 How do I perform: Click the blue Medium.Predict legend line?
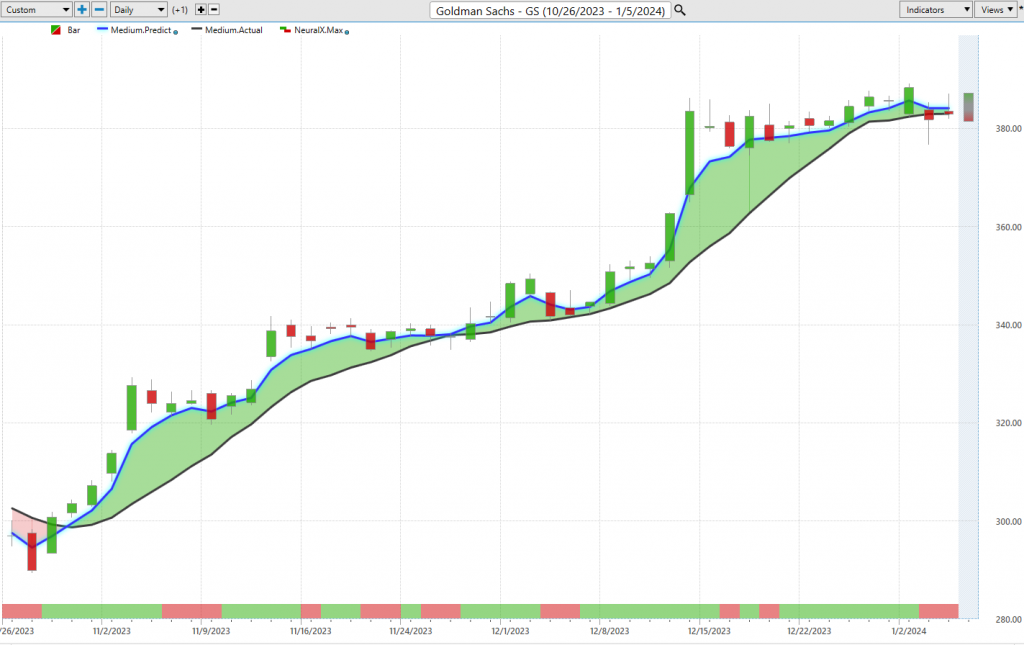click(x=102, y=29)
